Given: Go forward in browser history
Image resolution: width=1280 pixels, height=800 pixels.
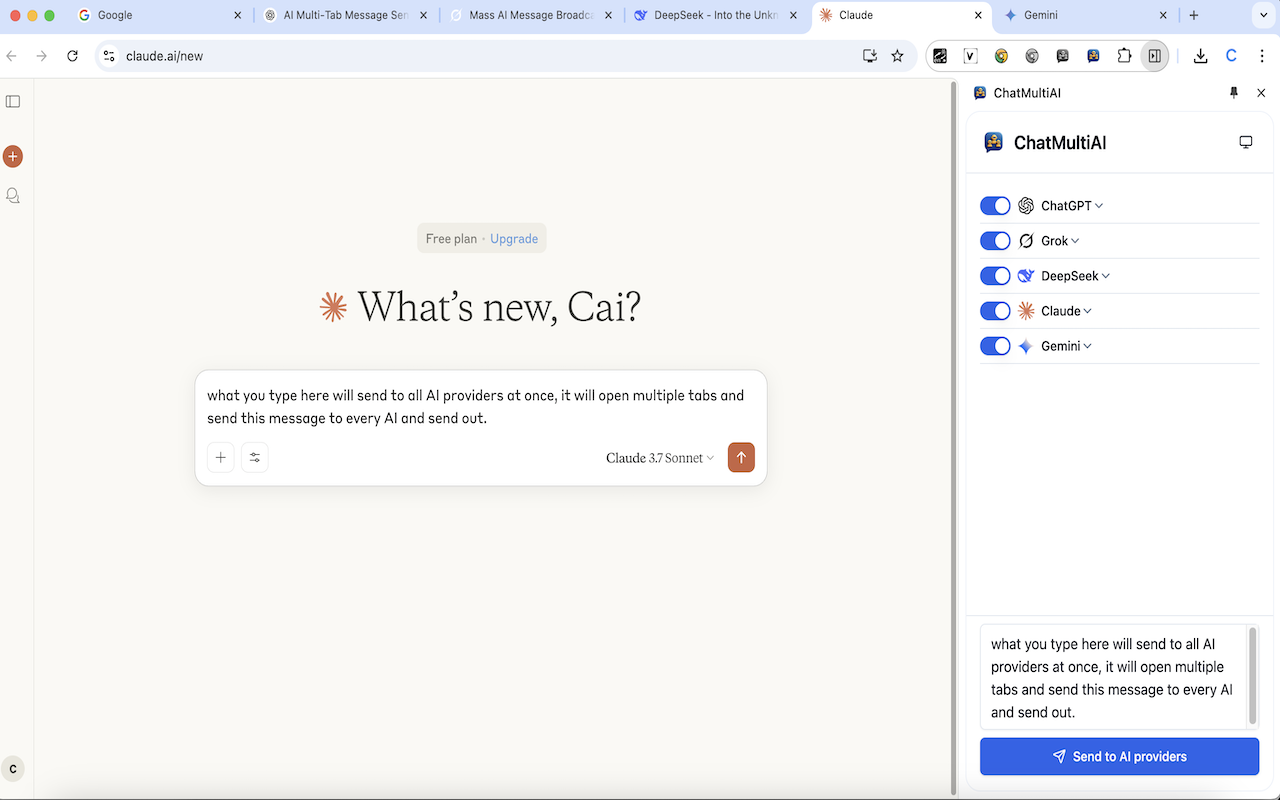Looking at the screenshot, I should 42,56.
